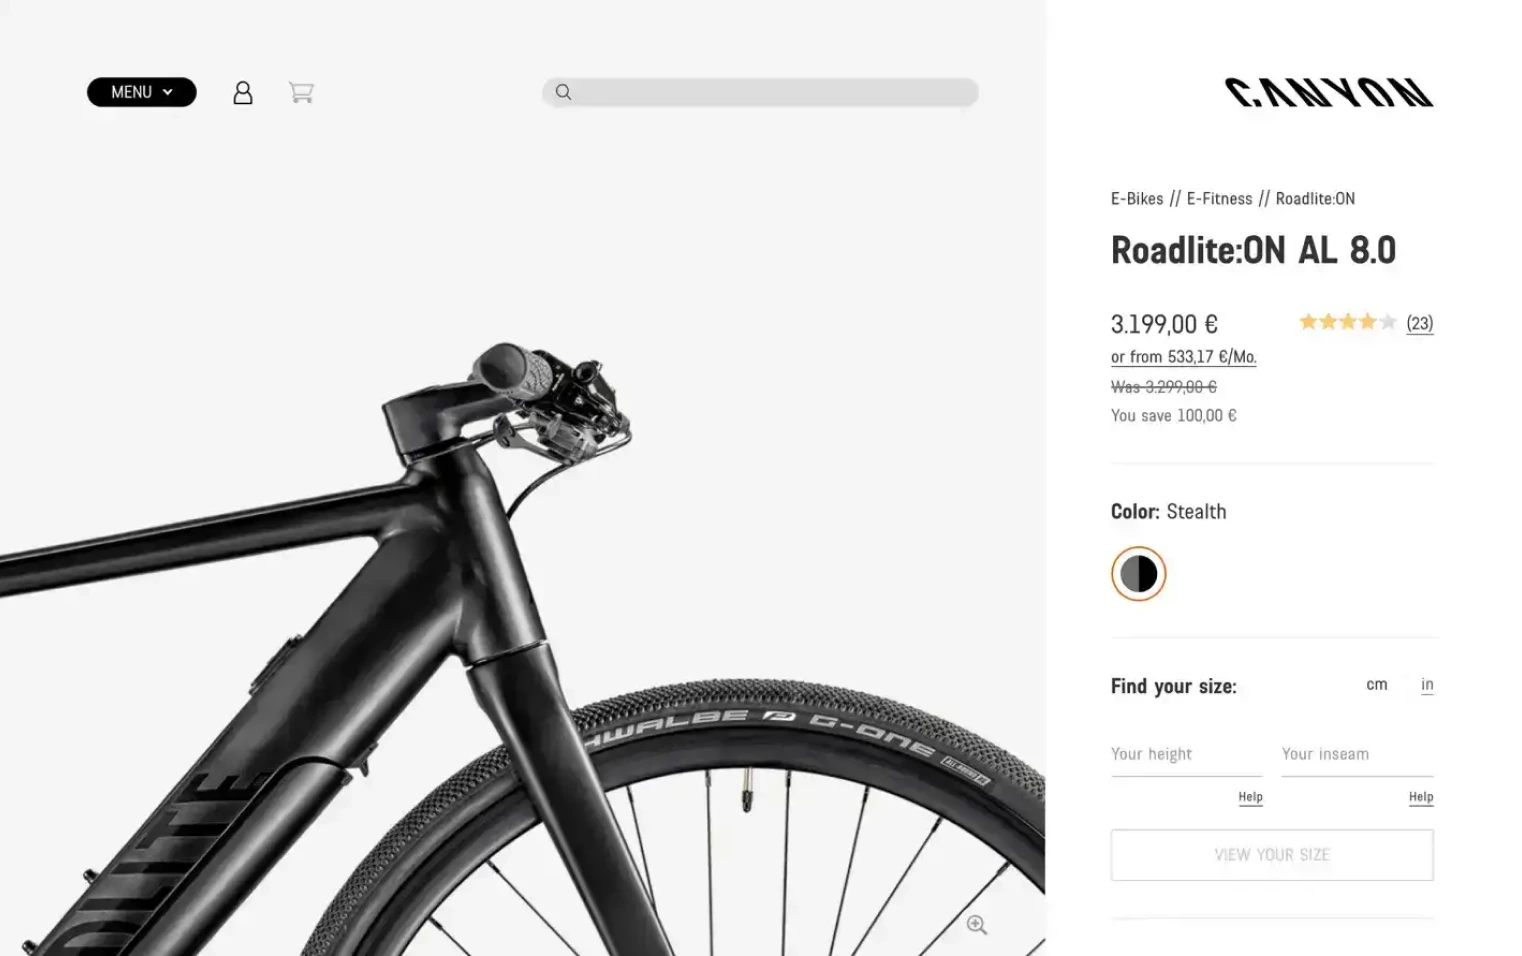Open the user account icon
Screen dimensions: 1522x956
point(243,93)
